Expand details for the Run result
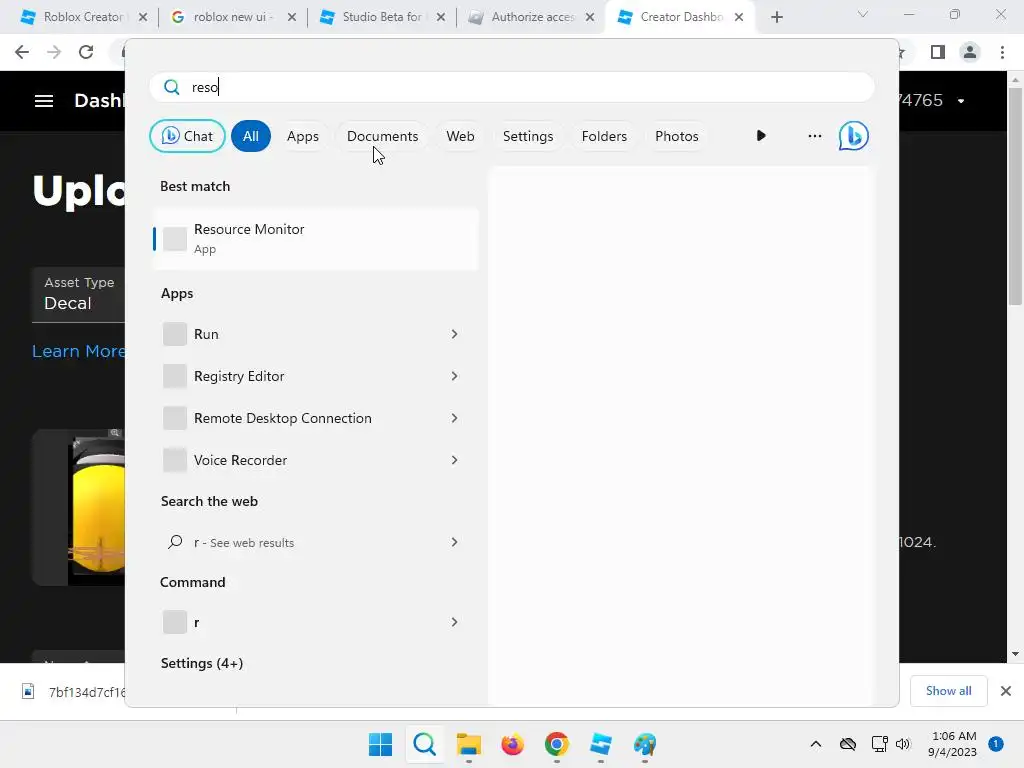This screenshot has width=1024, height=768. click(455, 334)
